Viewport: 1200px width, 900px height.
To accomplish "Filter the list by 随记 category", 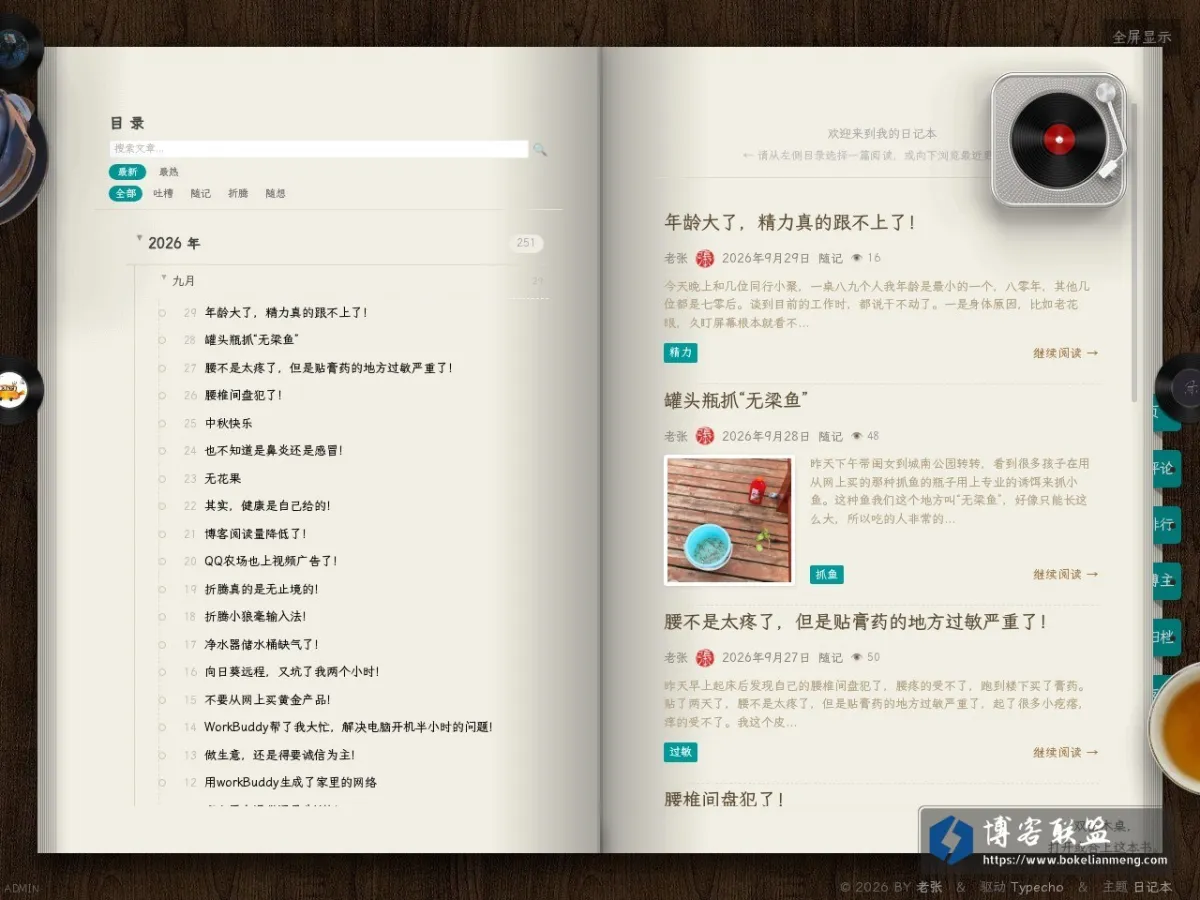I will pyautogui.click(x=201, y=193).
